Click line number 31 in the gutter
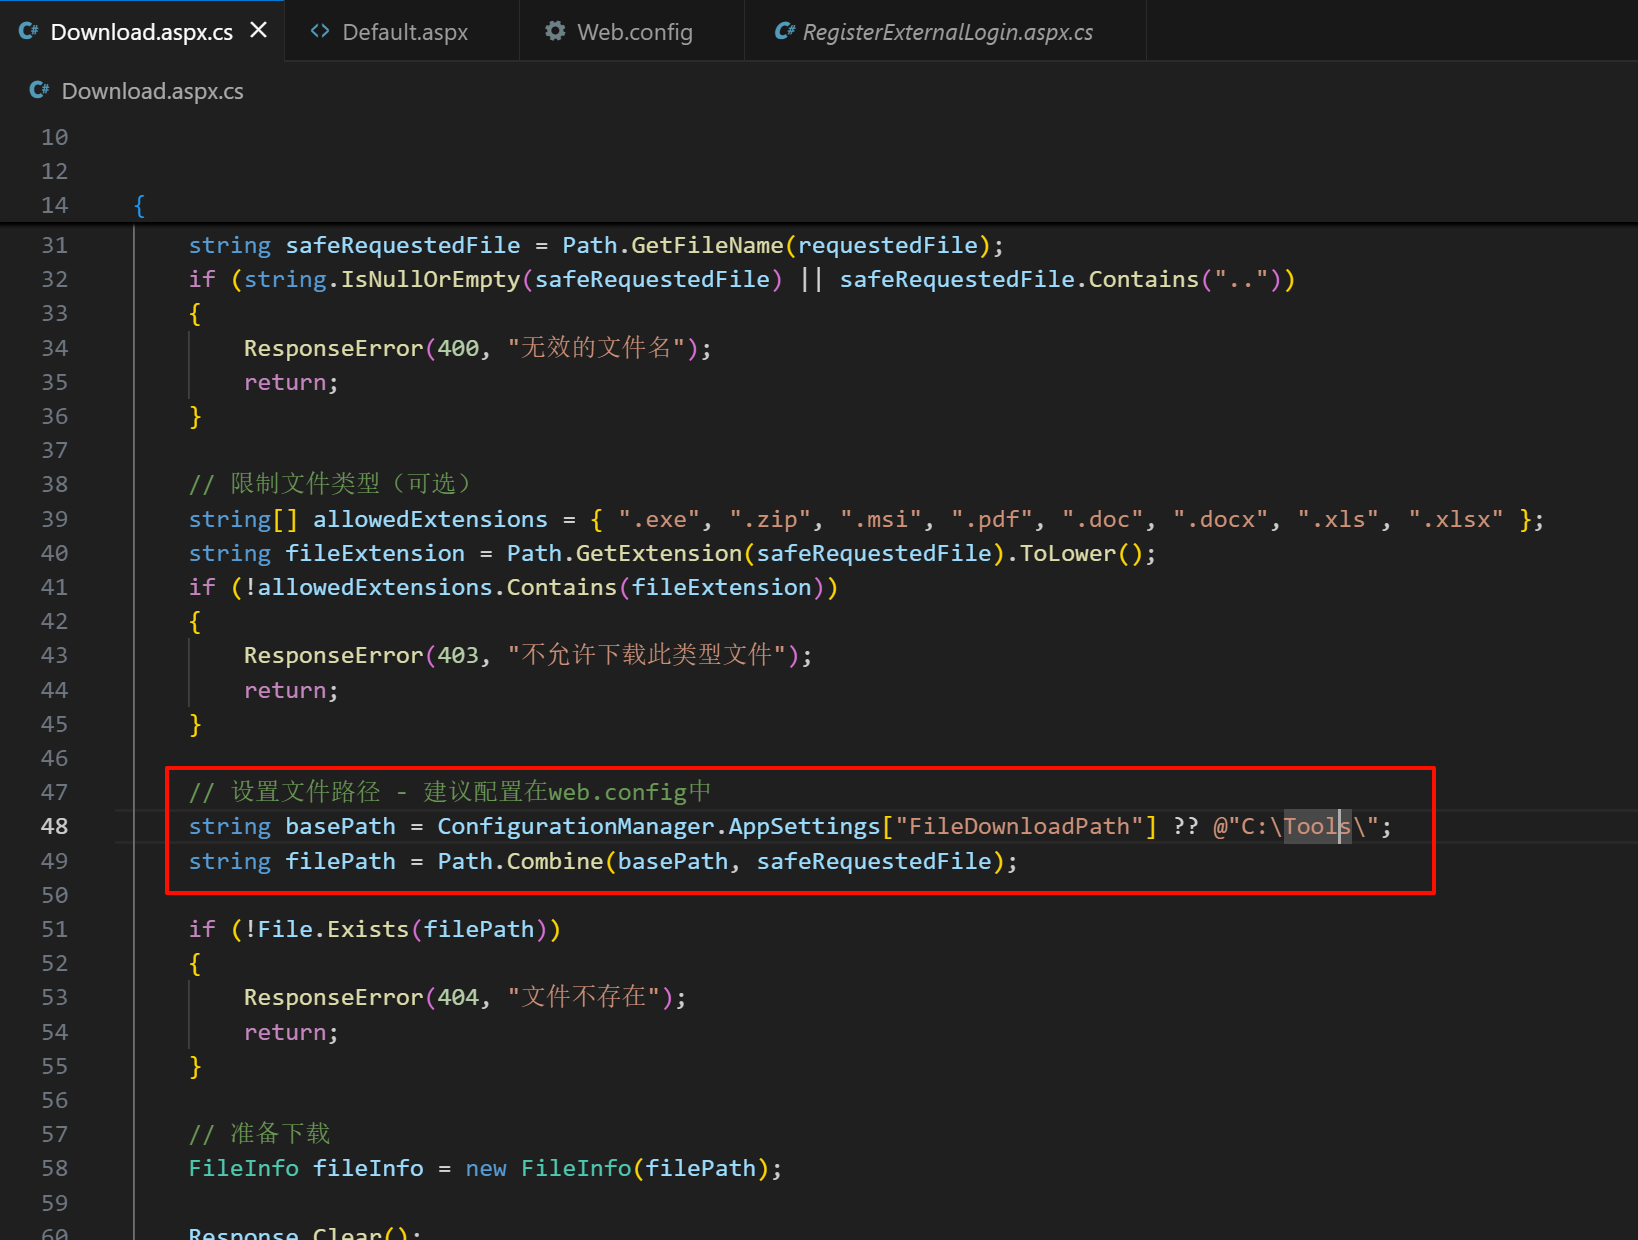This screenshot has width=1638, height=1240. (54, 245)
